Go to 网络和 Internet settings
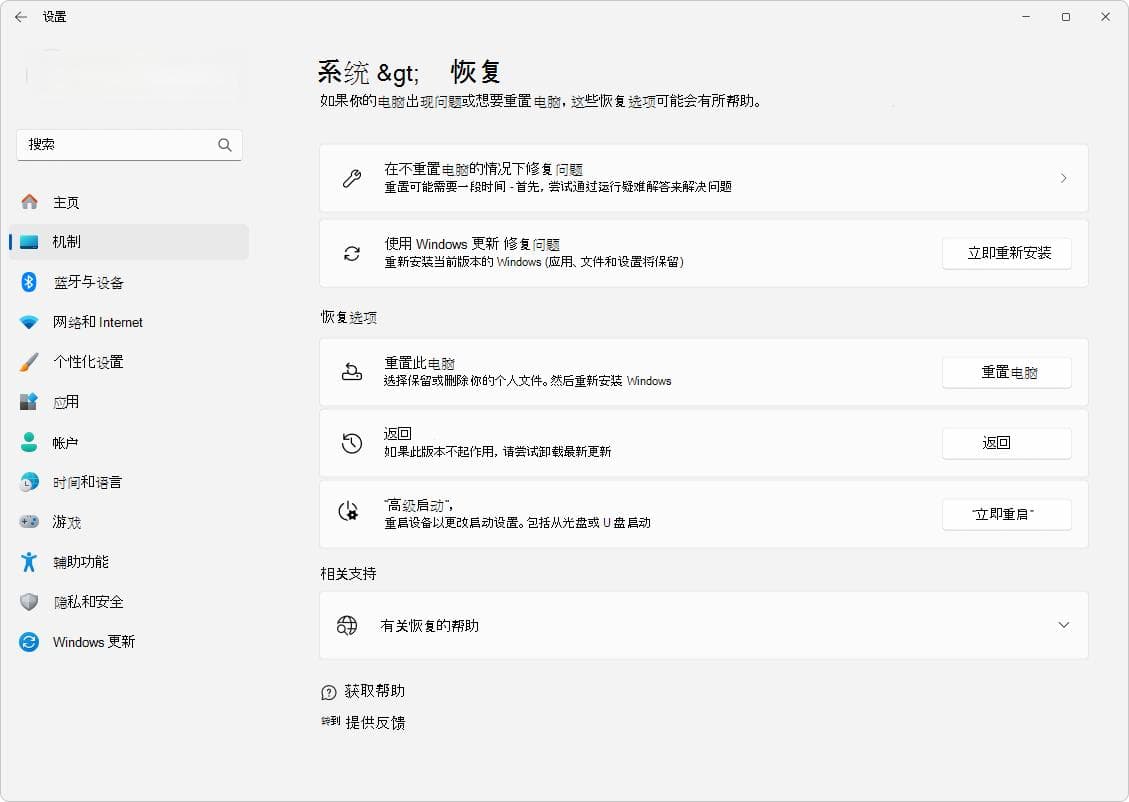The image size is (1129, 802). coord(129,322)
